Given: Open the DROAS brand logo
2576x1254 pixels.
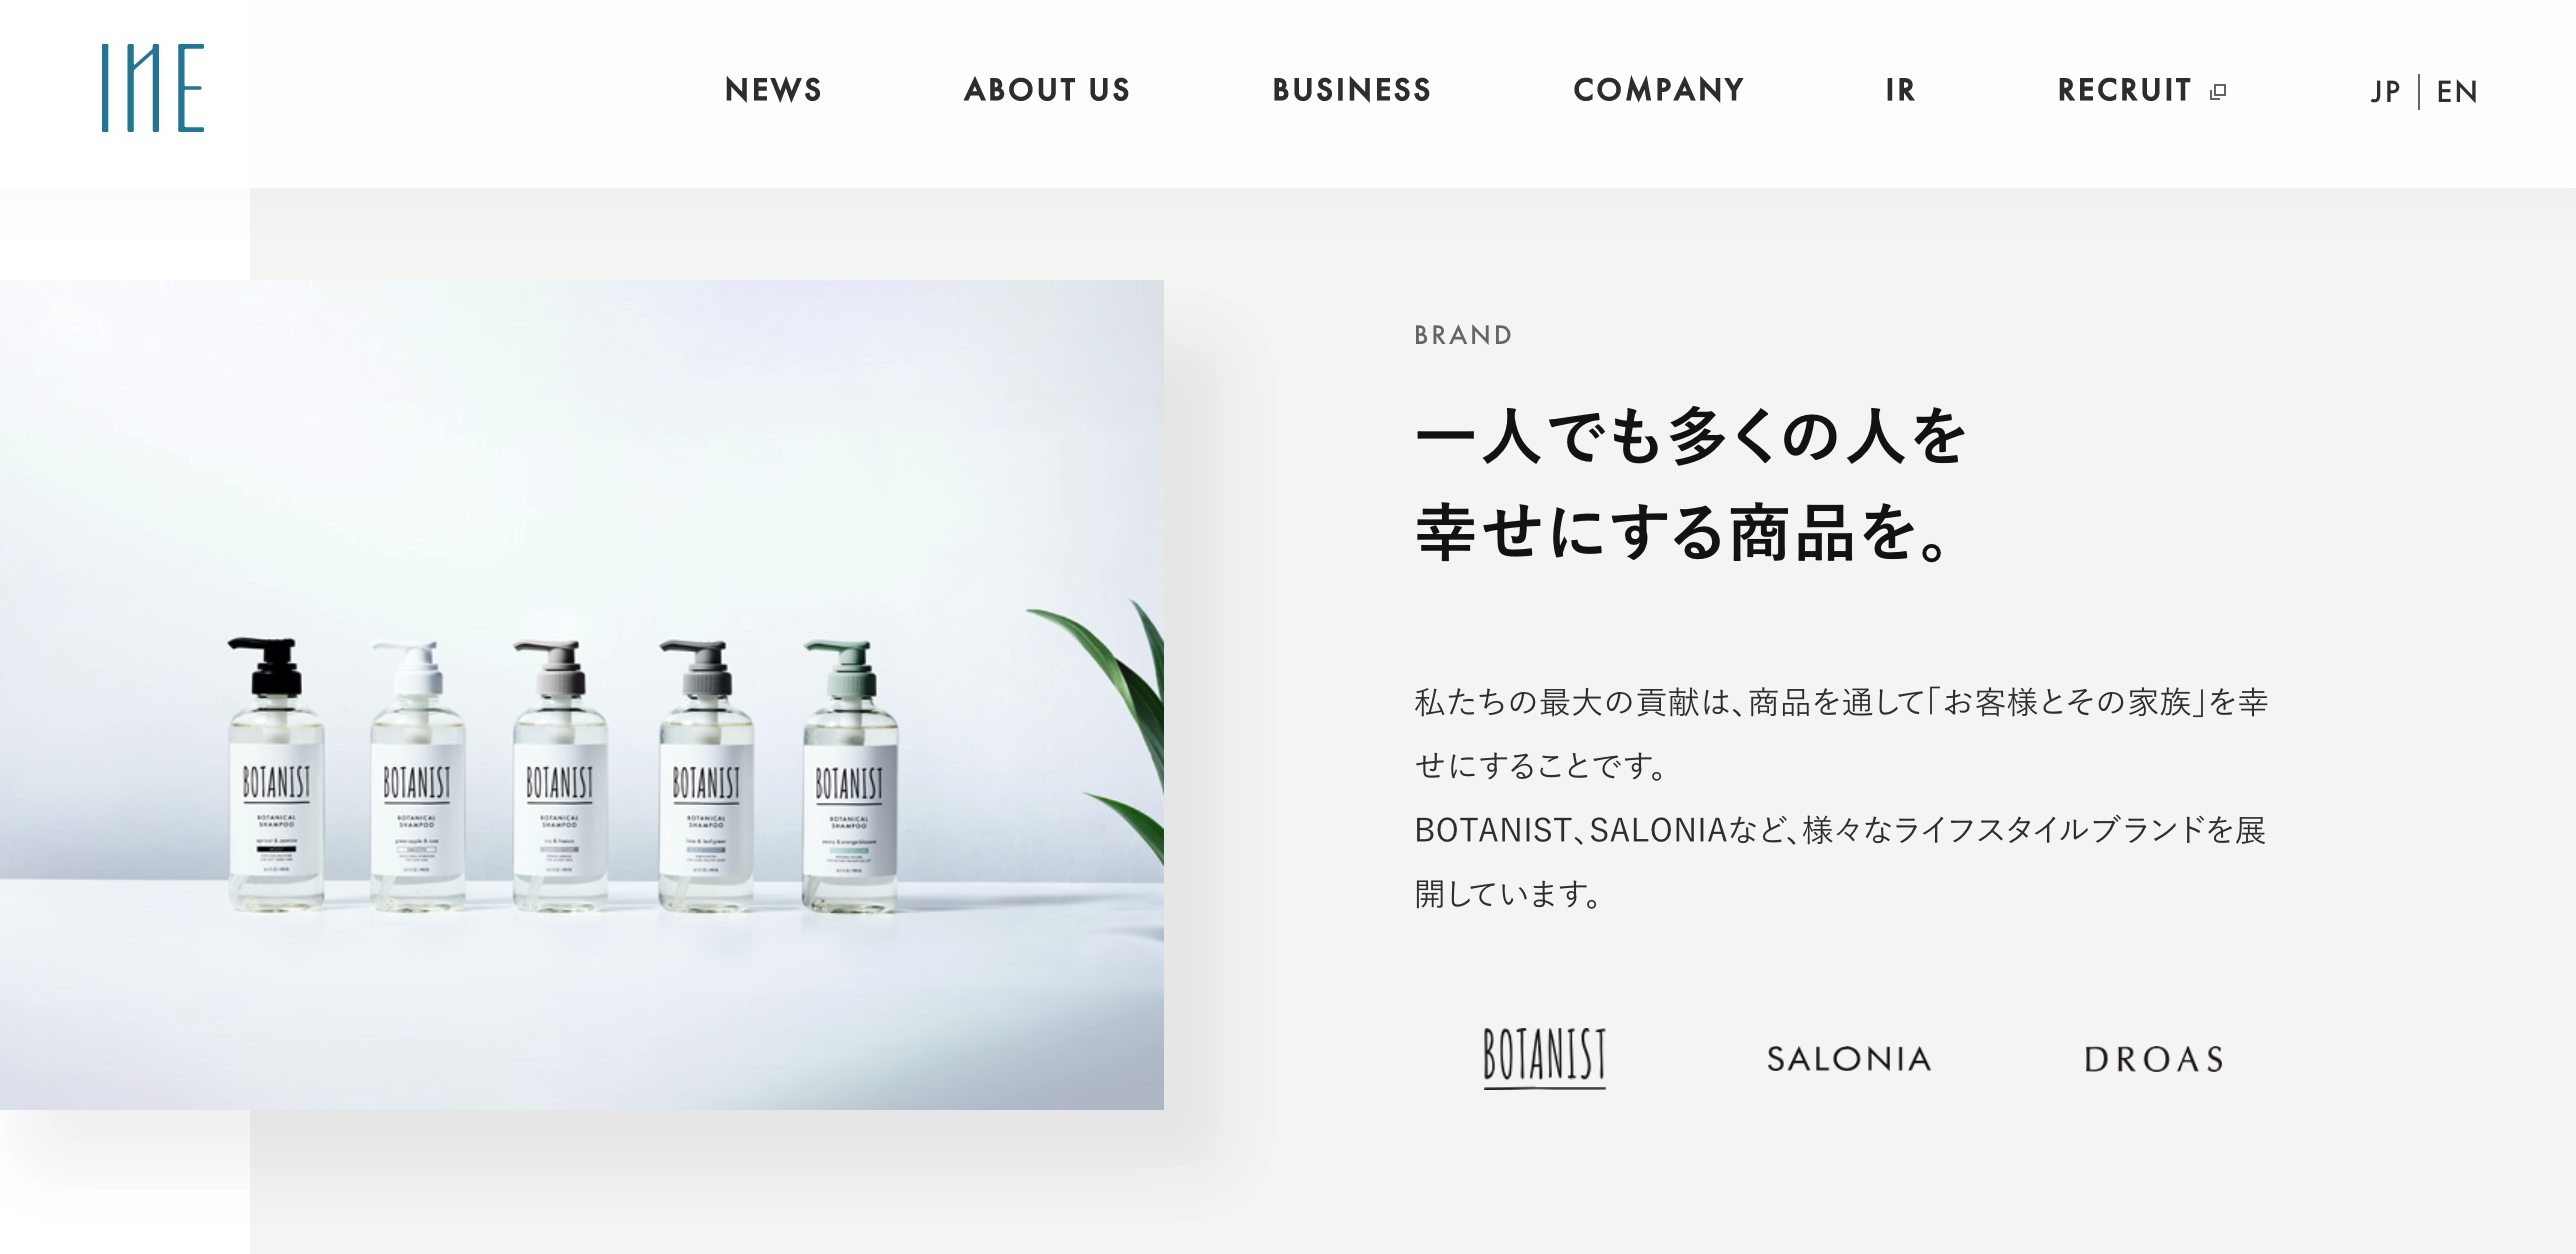Looking at the screenshot, I should (2154, 1059).
